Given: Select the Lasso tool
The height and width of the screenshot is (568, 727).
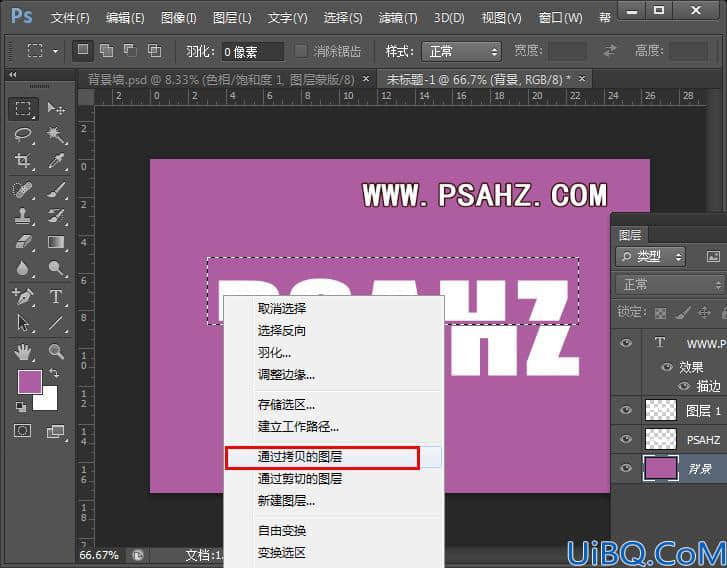Looking at the screenshot, I should tap(23, 135).
